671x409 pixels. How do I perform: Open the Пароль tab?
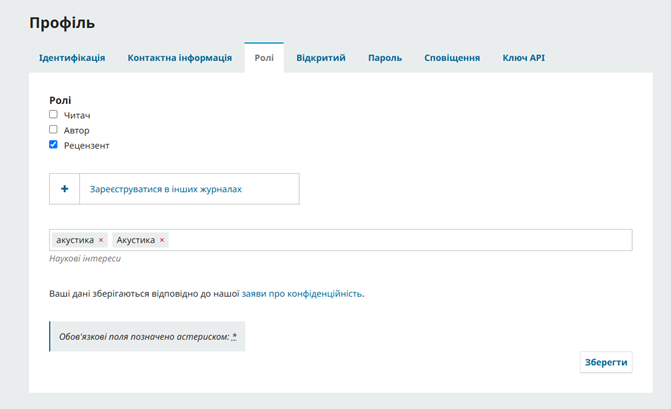385,58
